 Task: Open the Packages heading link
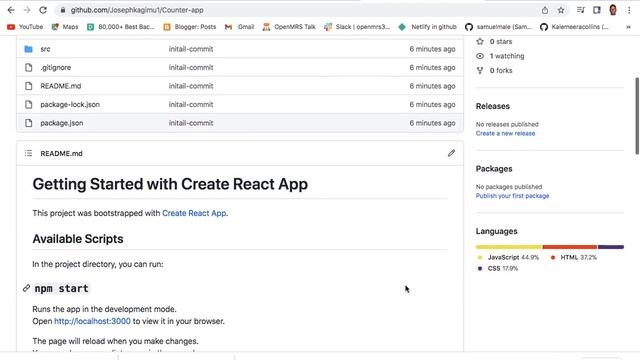pos(494,169)
